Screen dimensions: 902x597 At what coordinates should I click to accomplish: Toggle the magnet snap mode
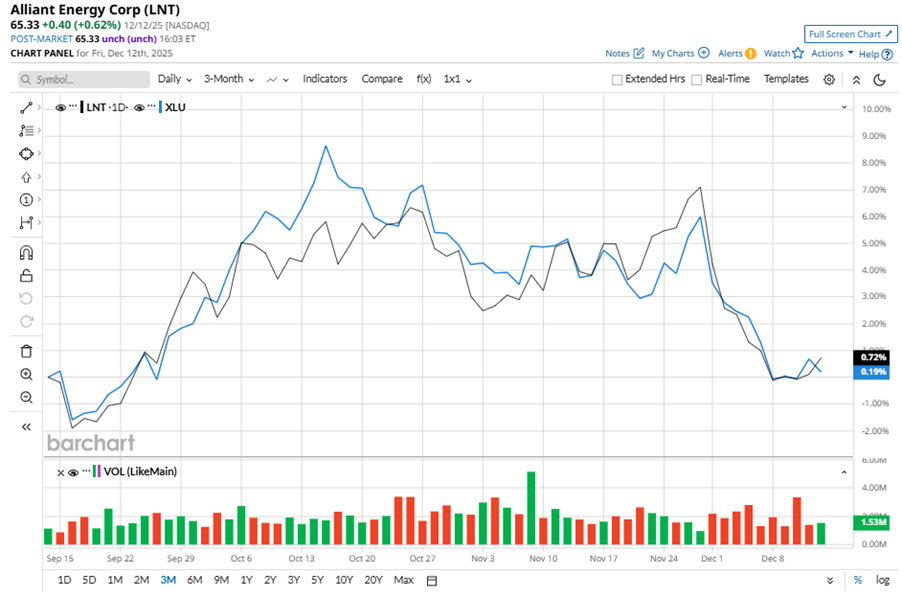(x=26, y=253)
